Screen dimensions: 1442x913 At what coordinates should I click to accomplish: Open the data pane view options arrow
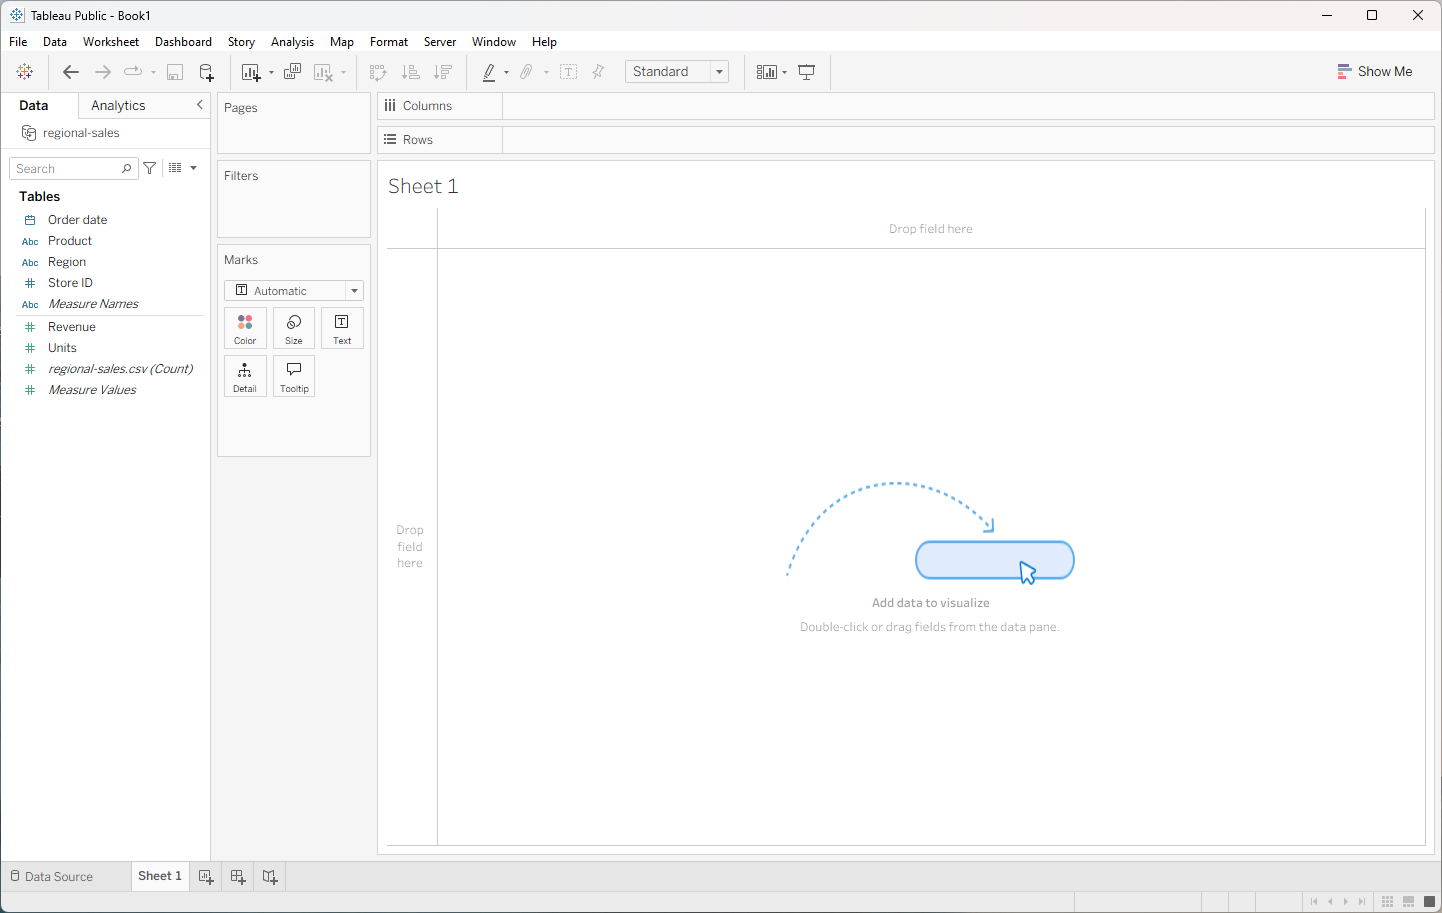(194, 168)
